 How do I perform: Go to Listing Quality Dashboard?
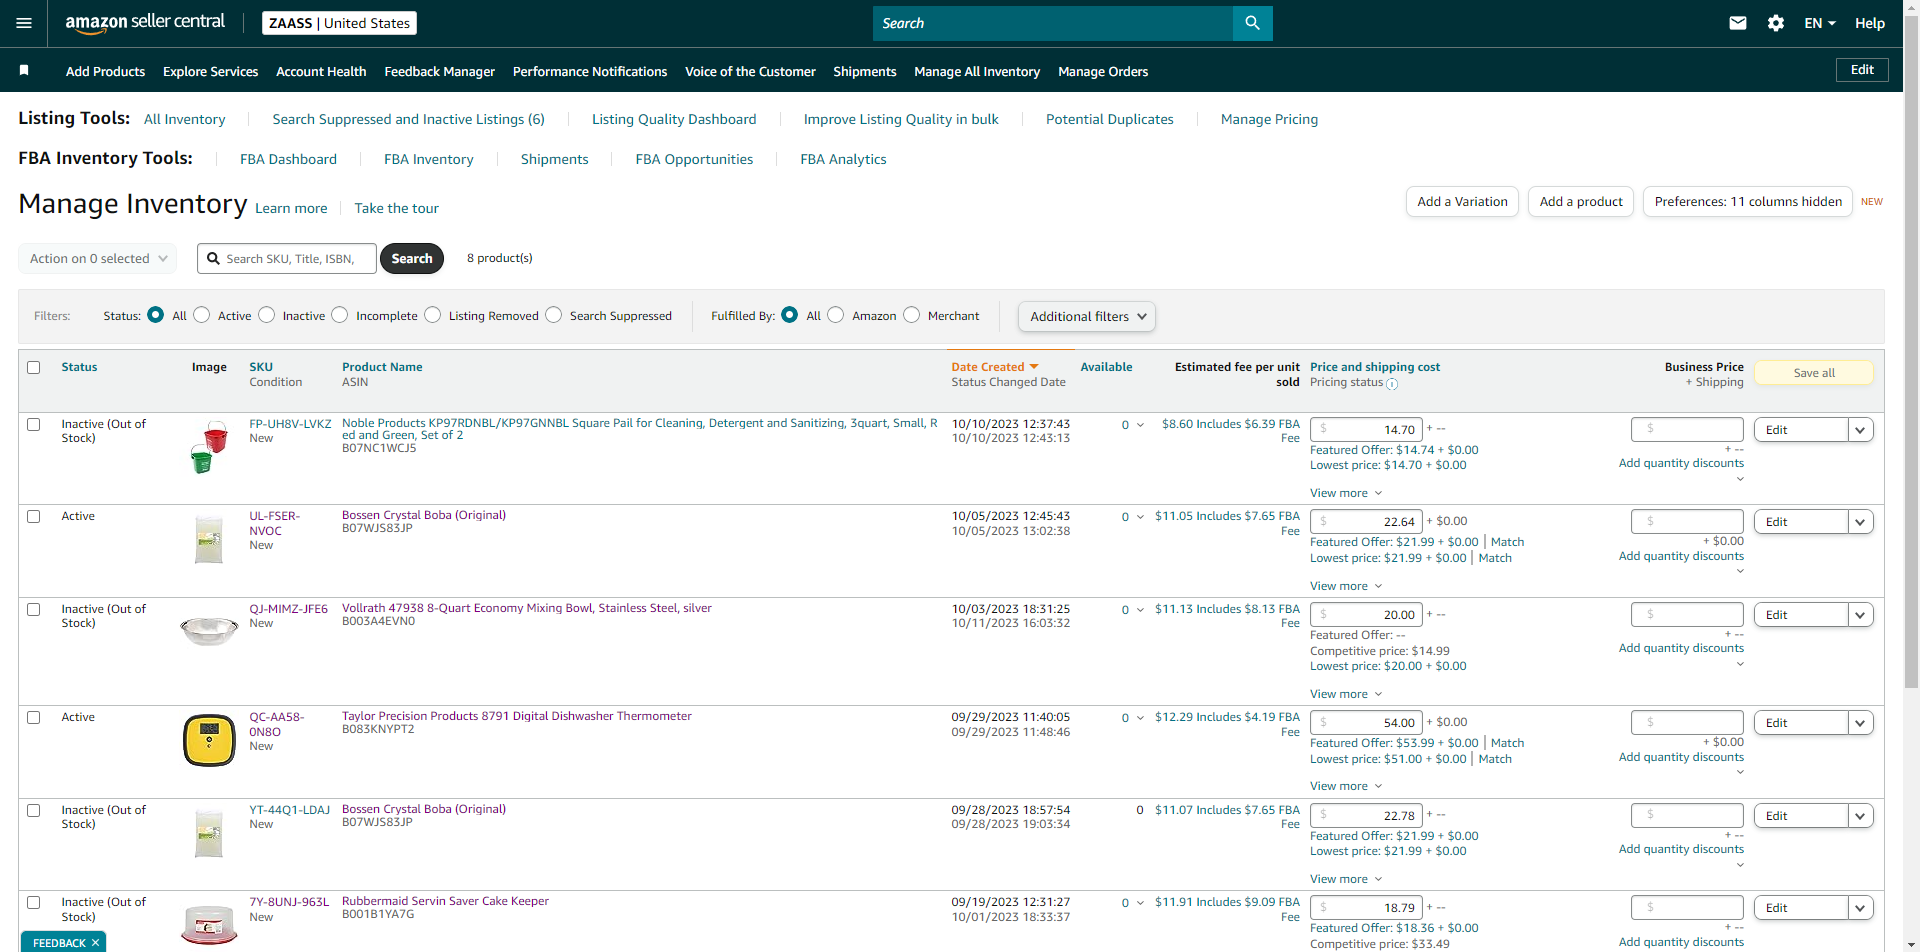(674, 119)
